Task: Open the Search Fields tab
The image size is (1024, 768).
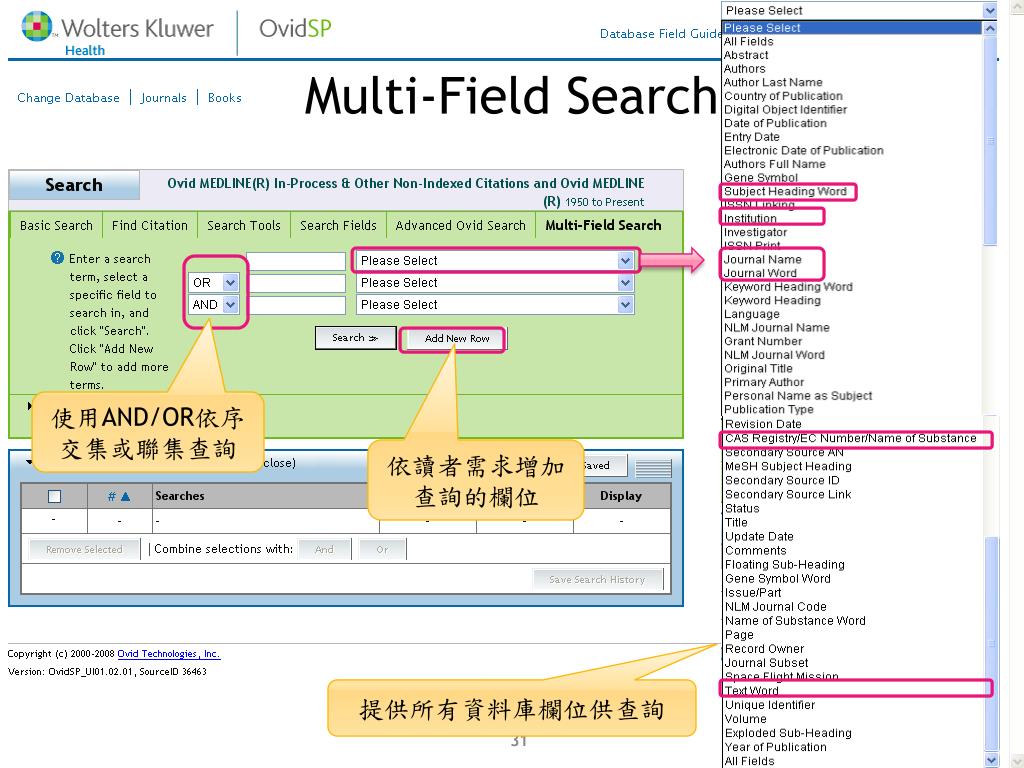Action: [x=338, y=225]
